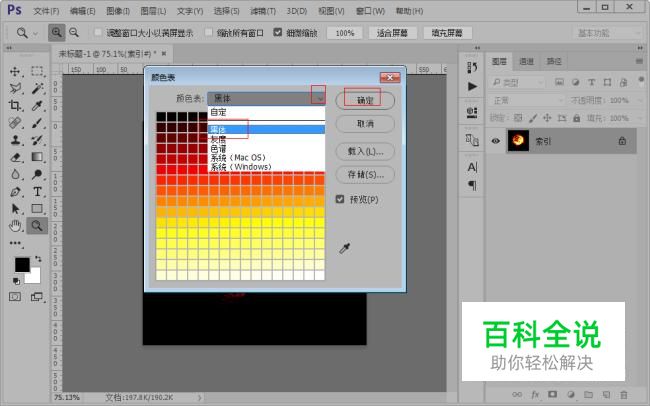Open the Paragraph panel icon
The image size is (650, 406).
[x=472, y=185]
